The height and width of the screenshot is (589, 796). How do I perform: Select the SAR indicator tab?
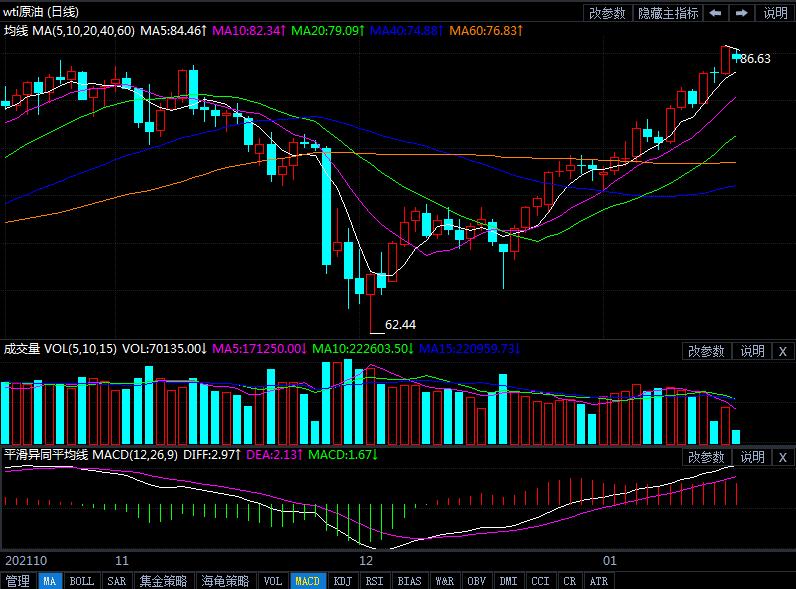click(116, 581)
